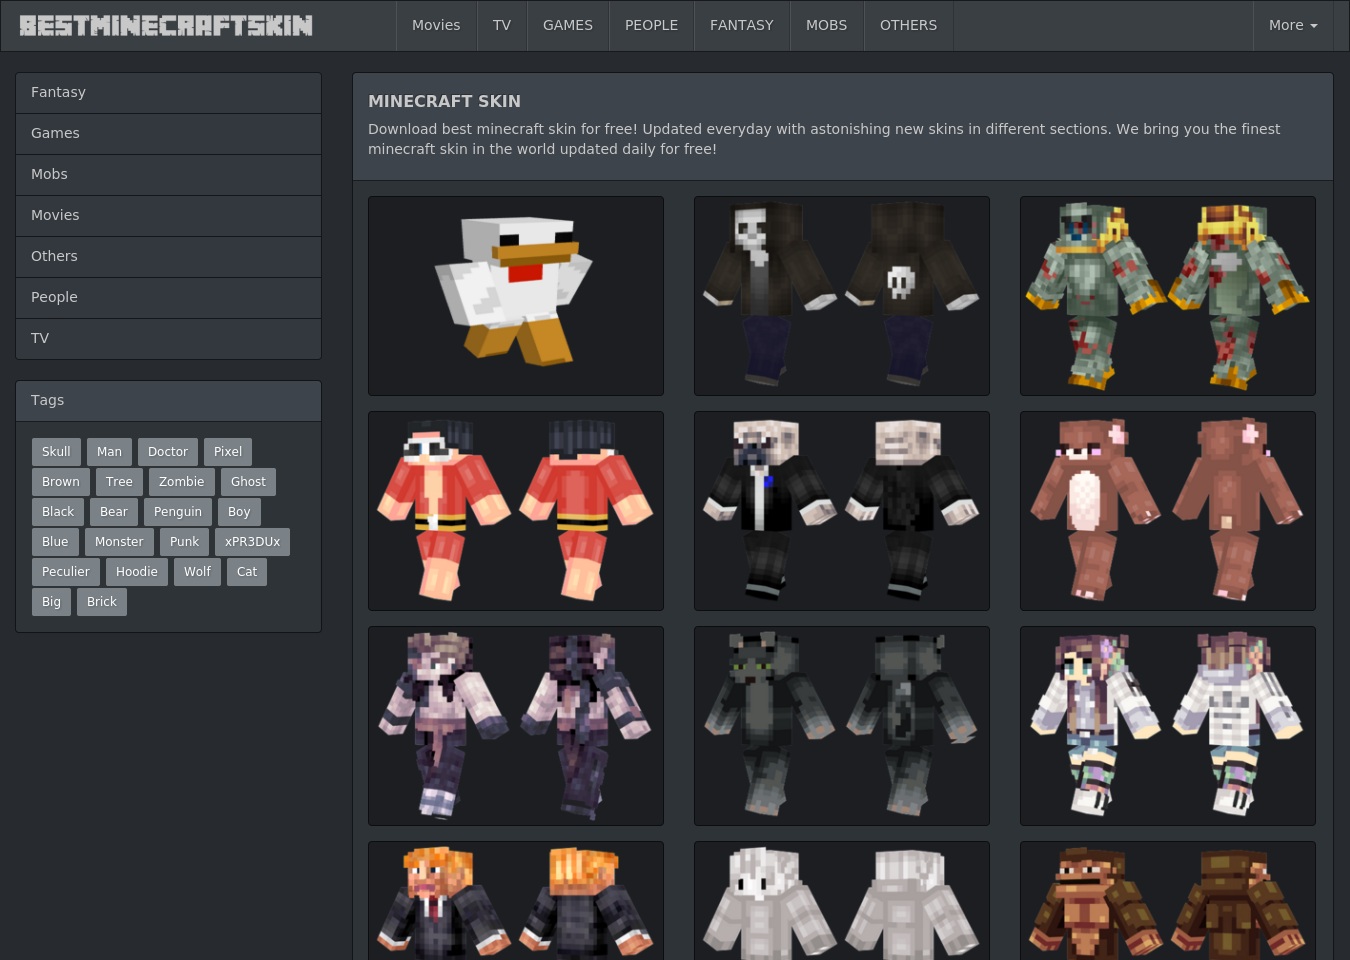
Task: Click the MINECRAFT SKIN heading
Action: tap(444, 101)
